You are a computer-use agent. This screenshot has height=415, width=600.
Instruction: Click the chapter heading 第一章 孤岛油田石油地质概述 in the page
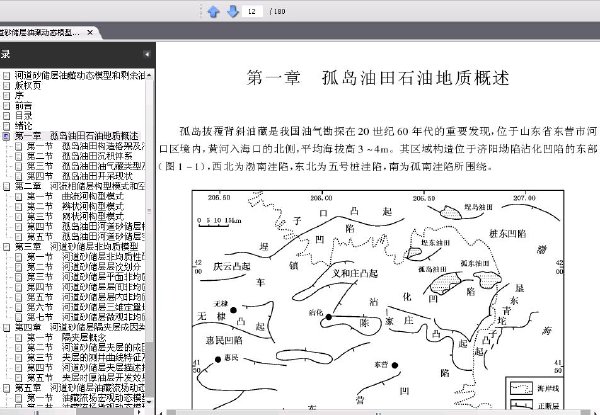pyautogui.click(x=378, y=78)
